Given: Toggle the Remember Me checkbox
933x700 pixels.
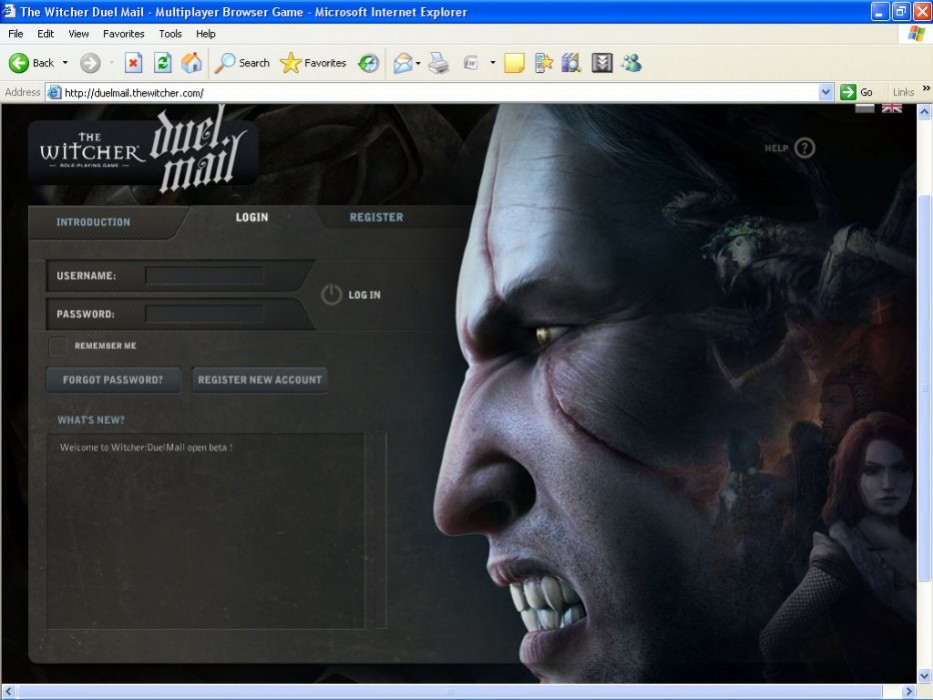Looking at the screenshot, I should coord(58,346).
